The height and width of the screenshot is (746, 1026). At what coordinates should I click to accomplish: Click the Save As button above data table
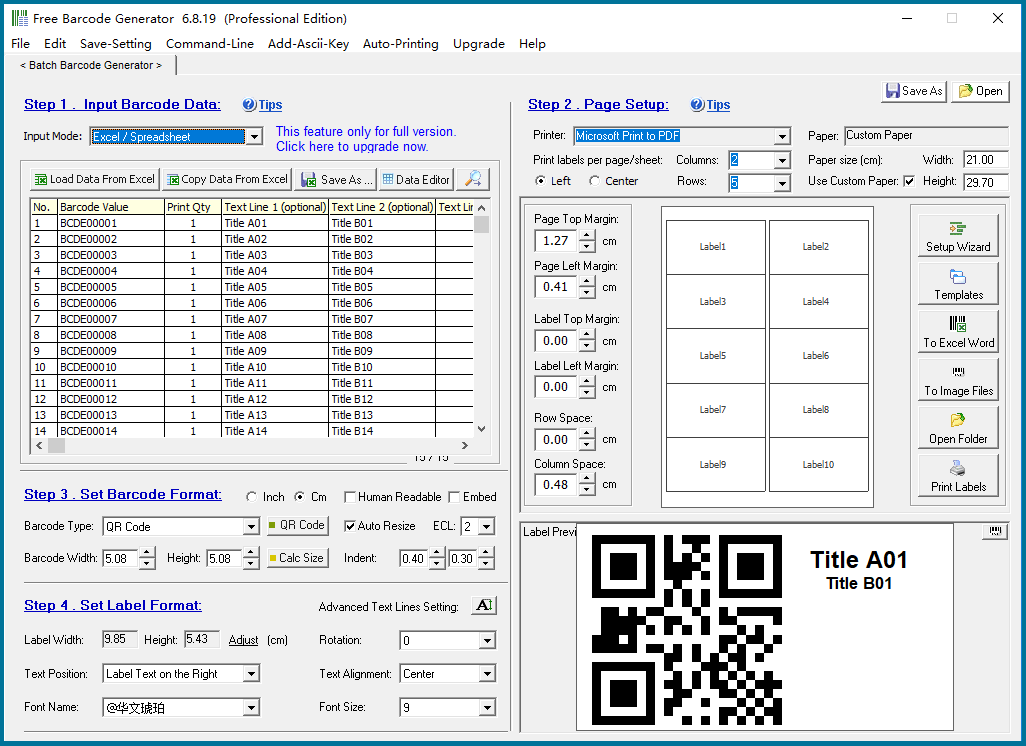[336, 179]
